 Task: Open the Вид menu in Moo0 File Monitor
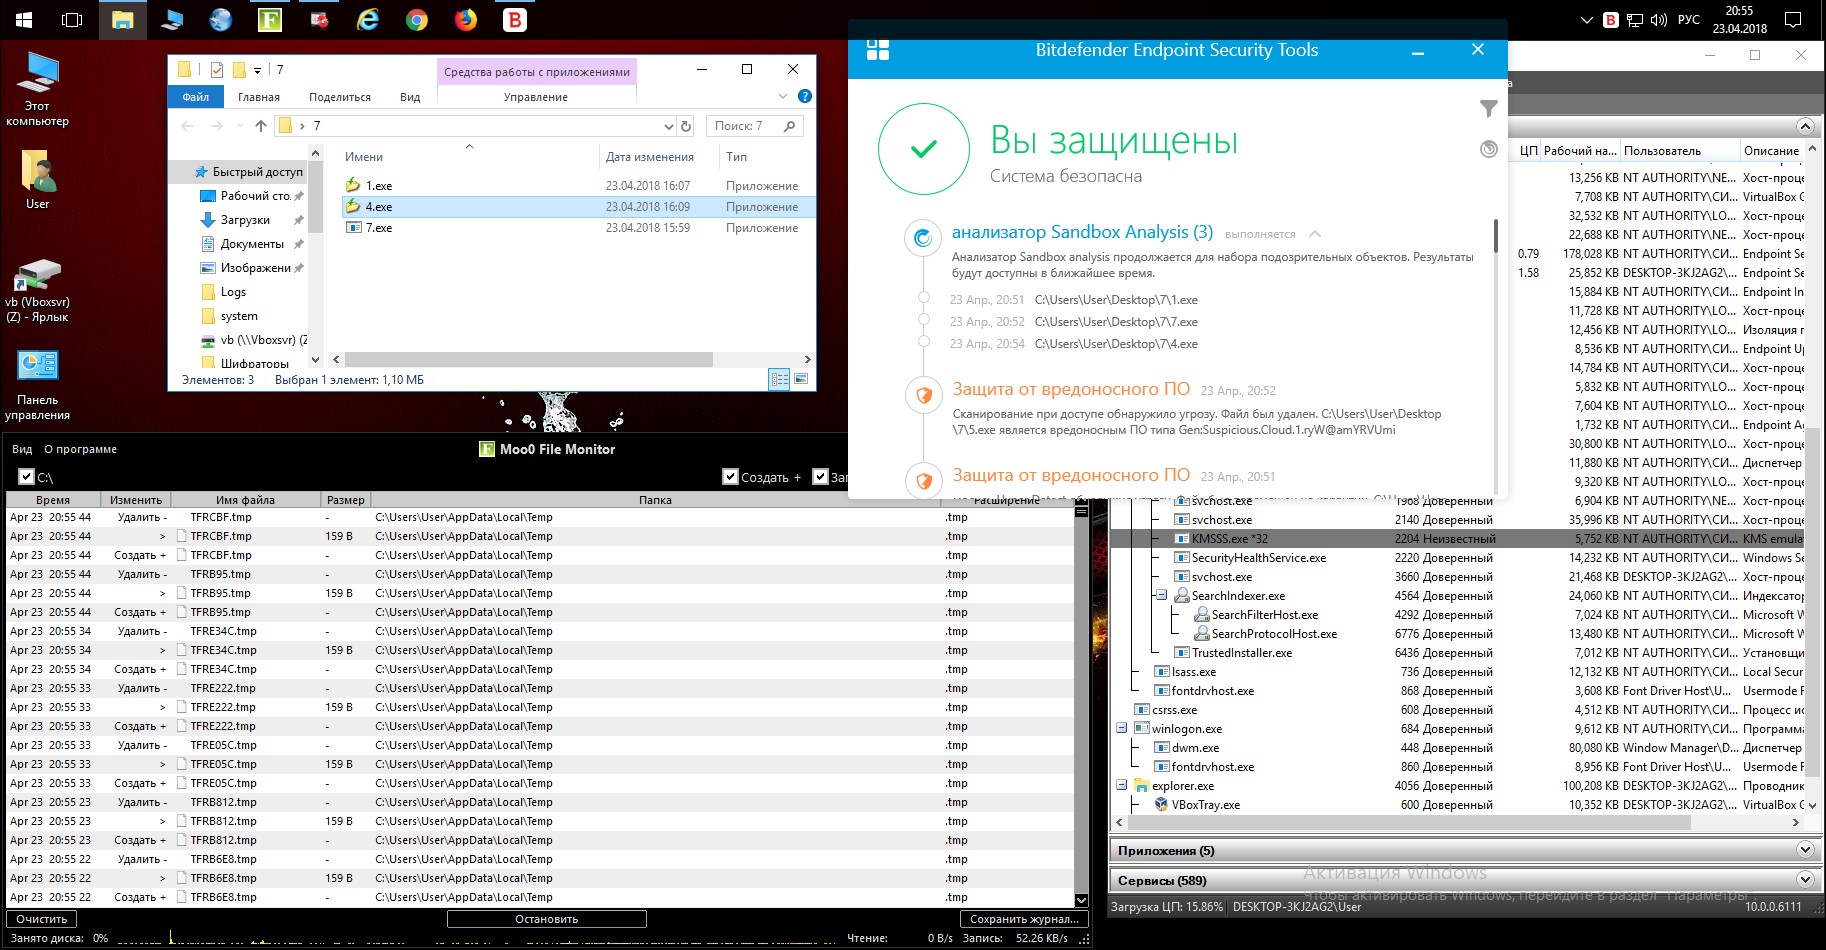[x=22, y=449]
